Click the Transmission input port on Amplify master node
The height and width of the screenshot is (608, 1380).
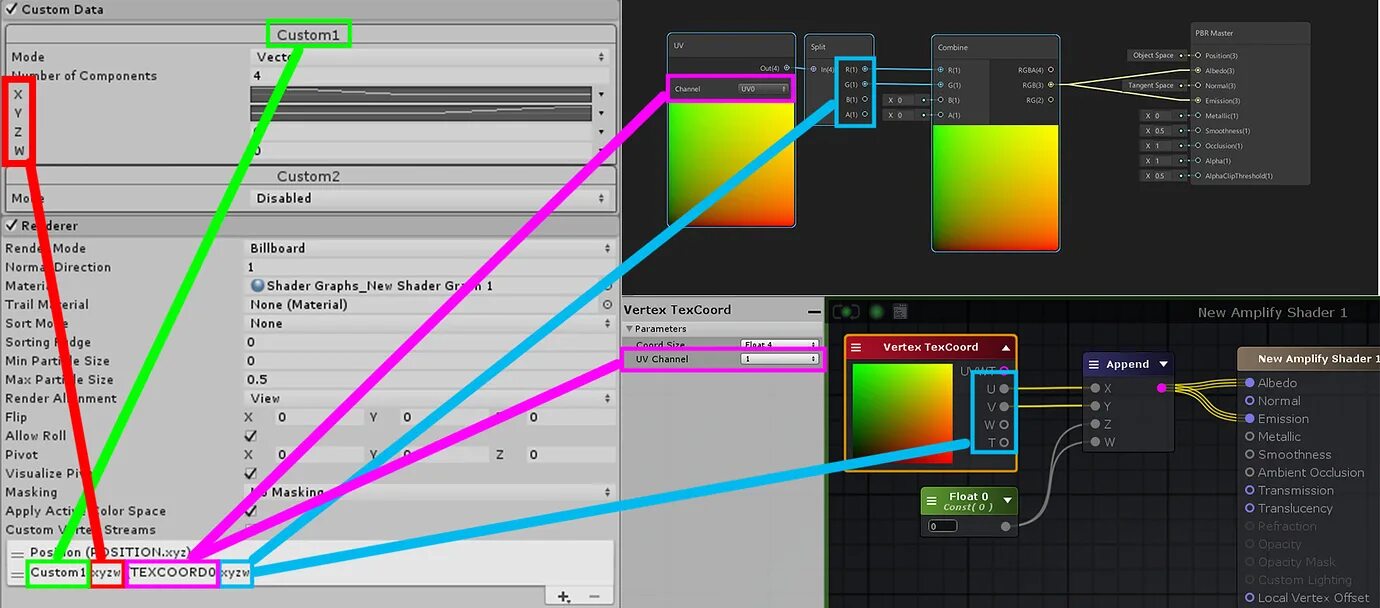tap(1249, 490)
